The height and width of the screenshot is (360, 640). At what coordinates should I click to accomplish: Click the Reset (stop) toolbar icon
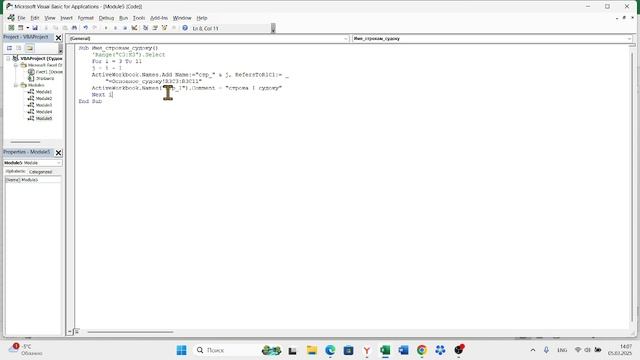[x=125, y=28]
